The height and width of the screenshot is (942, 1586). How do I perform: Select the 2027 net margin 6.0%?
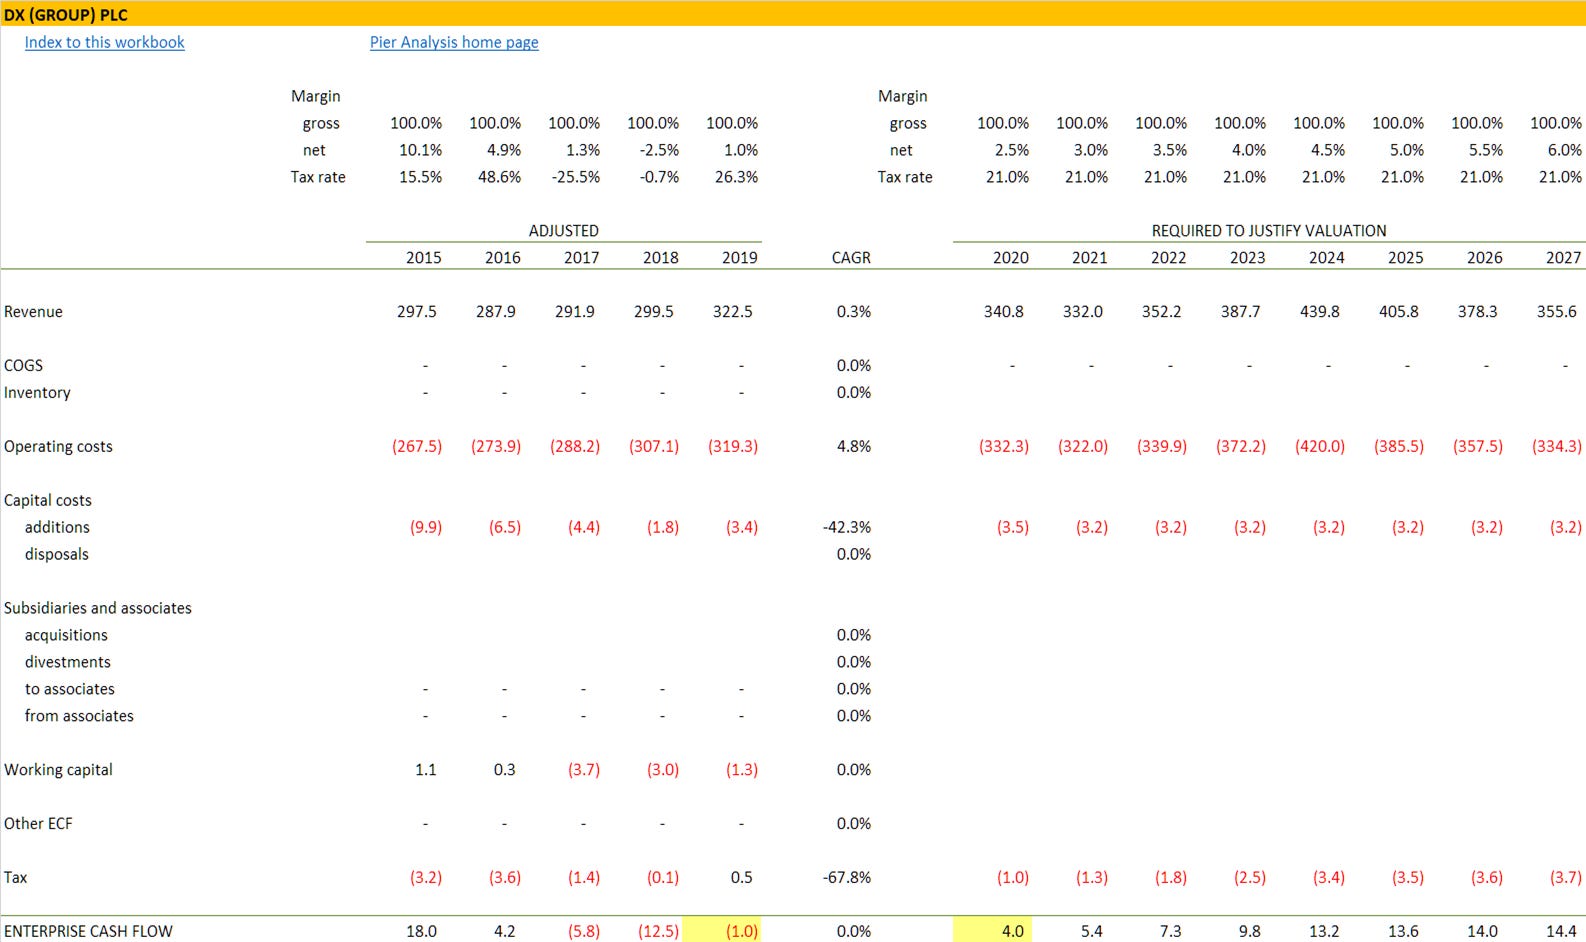pyautogui.click(x=1565, y=150)
